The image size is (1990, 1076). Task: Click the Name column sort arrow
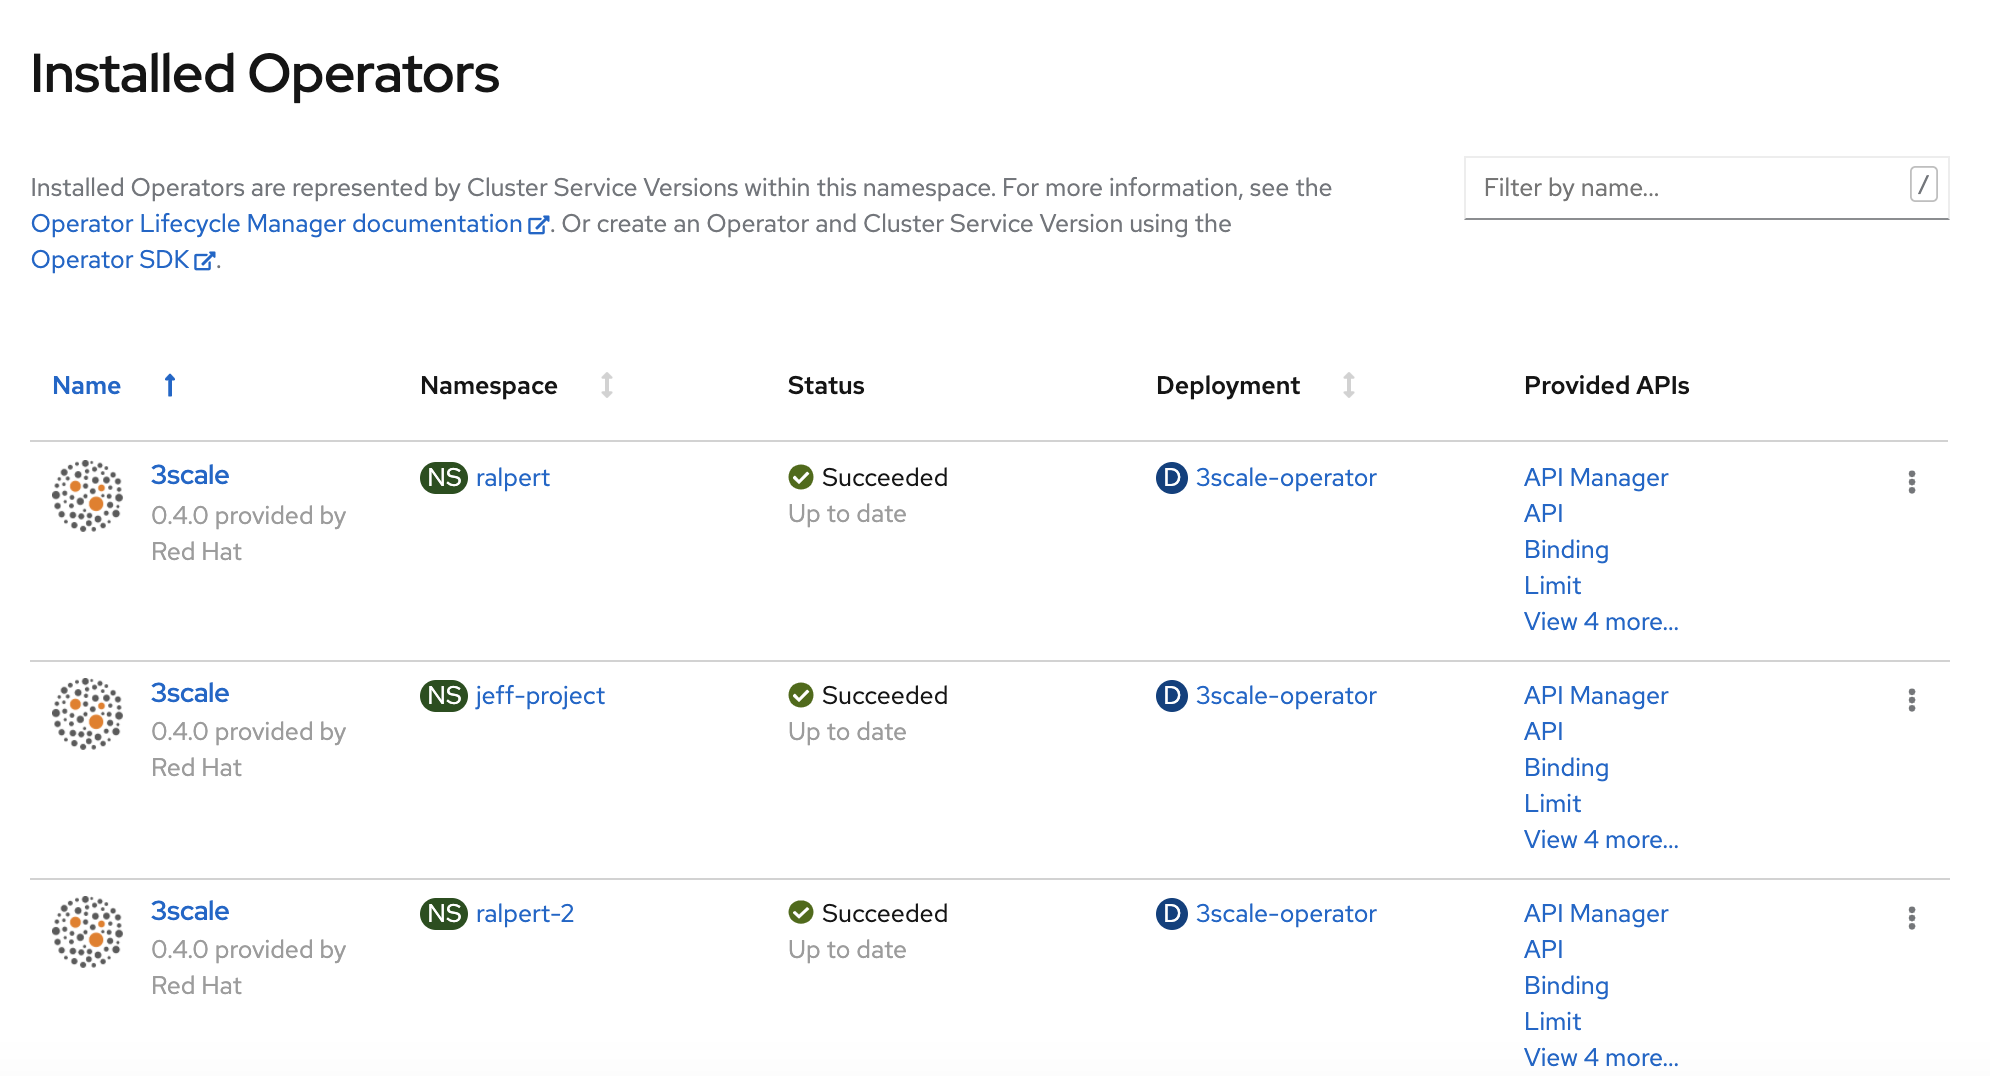(170, 386)
